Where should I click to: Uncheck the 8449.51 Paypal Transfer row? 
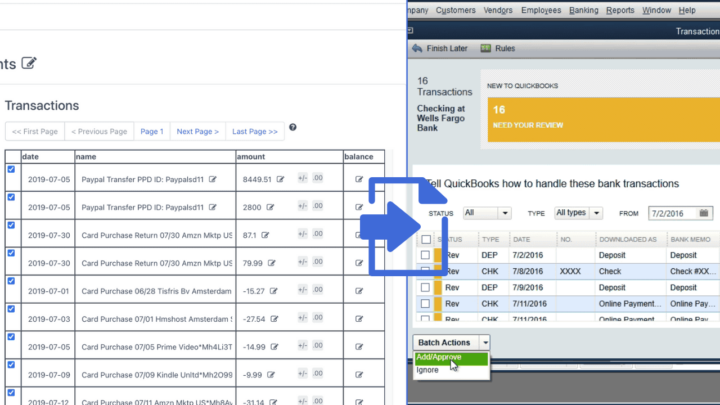click(x=11, y=169)
